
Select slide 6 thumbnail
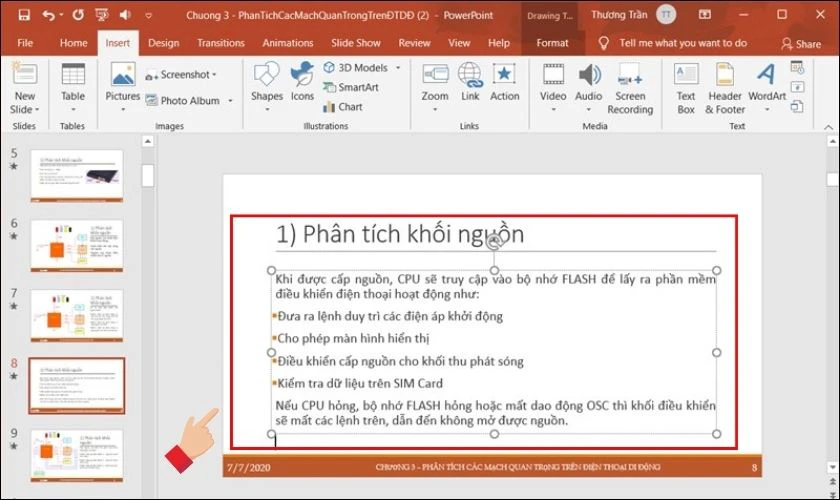[x=77, y=245]
